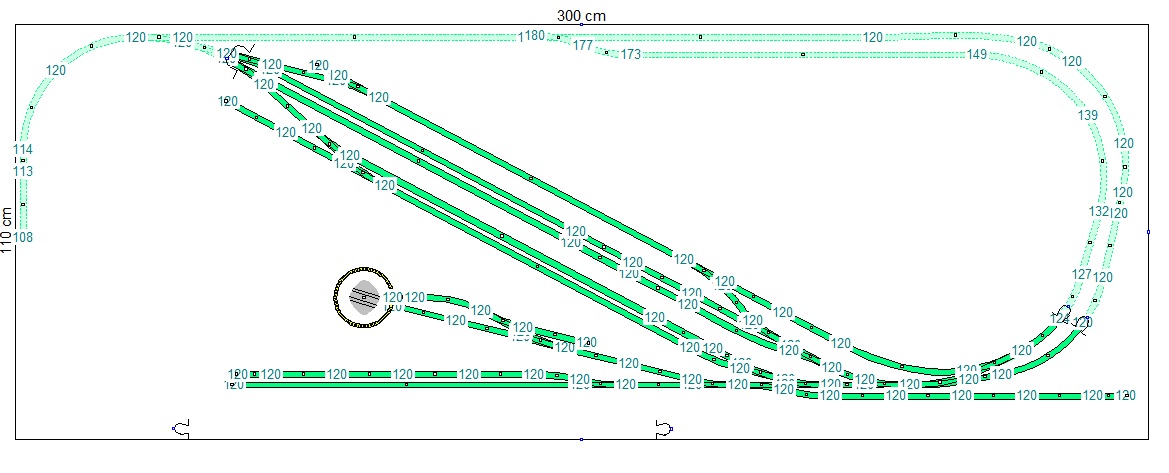Click the blue handle on top edge midpoint
The height and width of the screenshot is (473, 1169).
[581, 25]
